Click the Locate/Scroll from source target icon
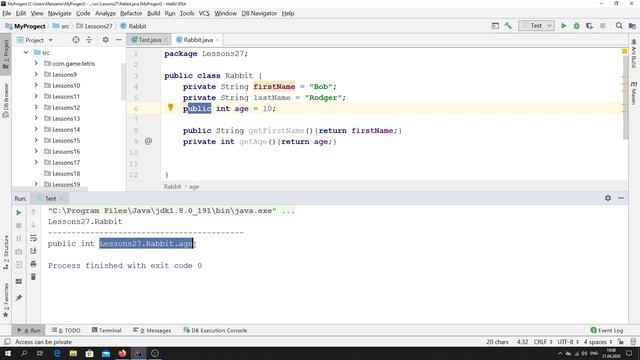640x360 pixels. (76, 40)
